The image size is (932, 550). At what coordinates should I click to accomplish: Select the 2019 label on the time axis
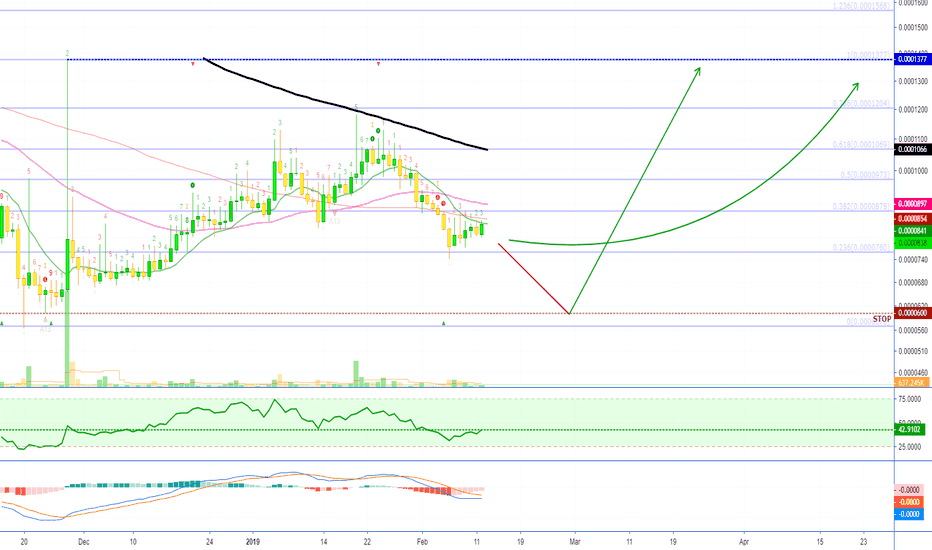click(253, 542)
